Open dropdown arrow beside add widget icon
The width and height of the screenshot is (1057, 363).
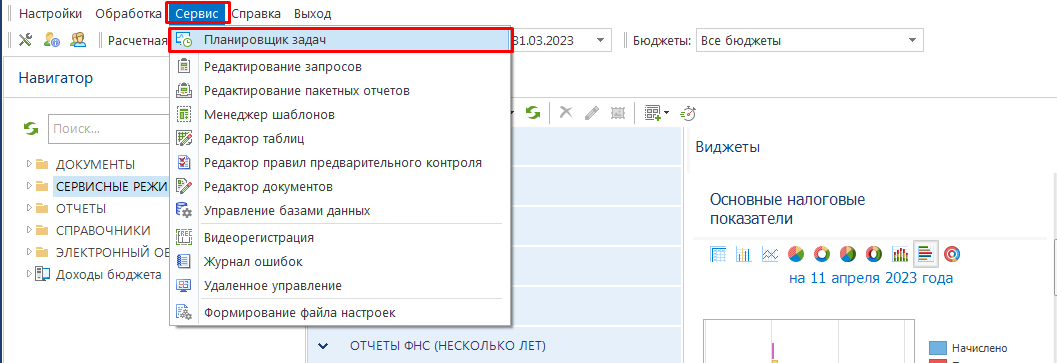666,113
